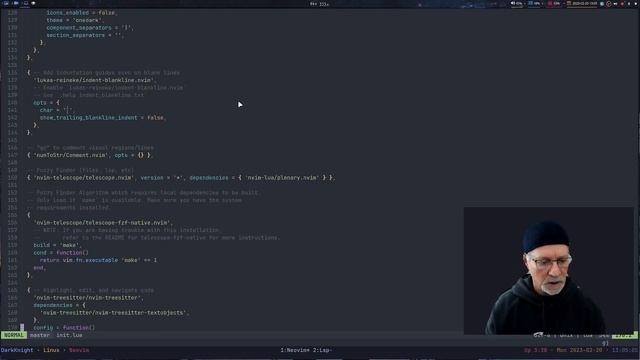
Task: Click the component_separators setting
Action: pos(89,28)
